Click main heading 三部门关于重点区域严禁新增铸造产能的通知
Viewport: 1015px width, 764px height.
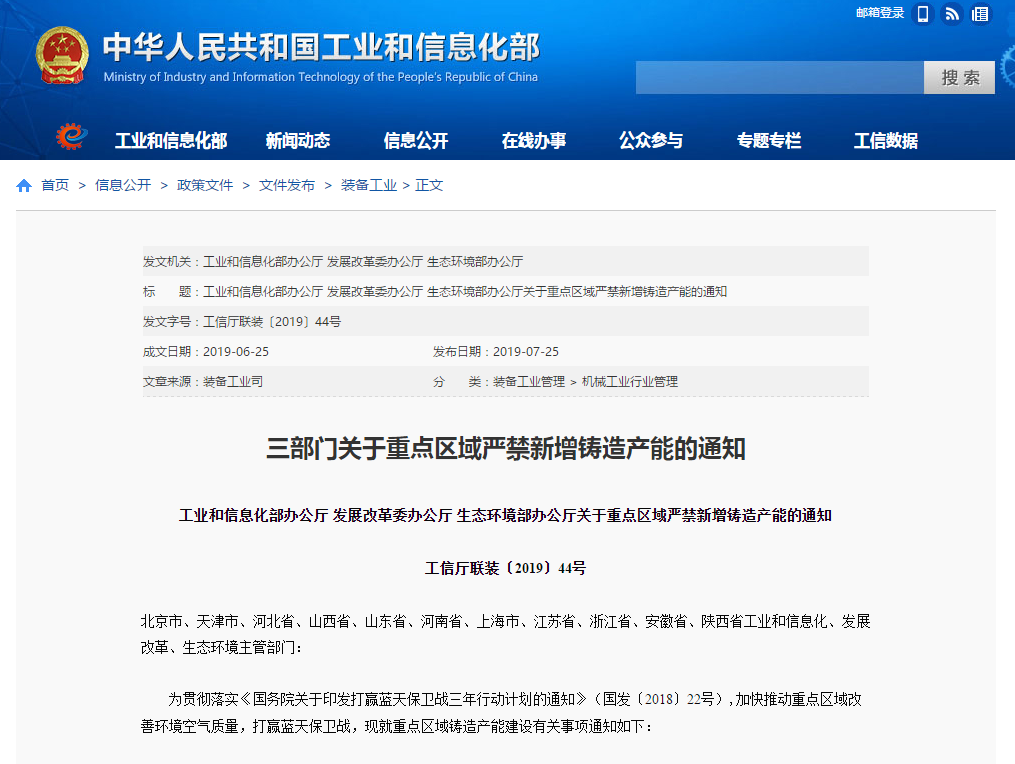click(x=506, y=449)
